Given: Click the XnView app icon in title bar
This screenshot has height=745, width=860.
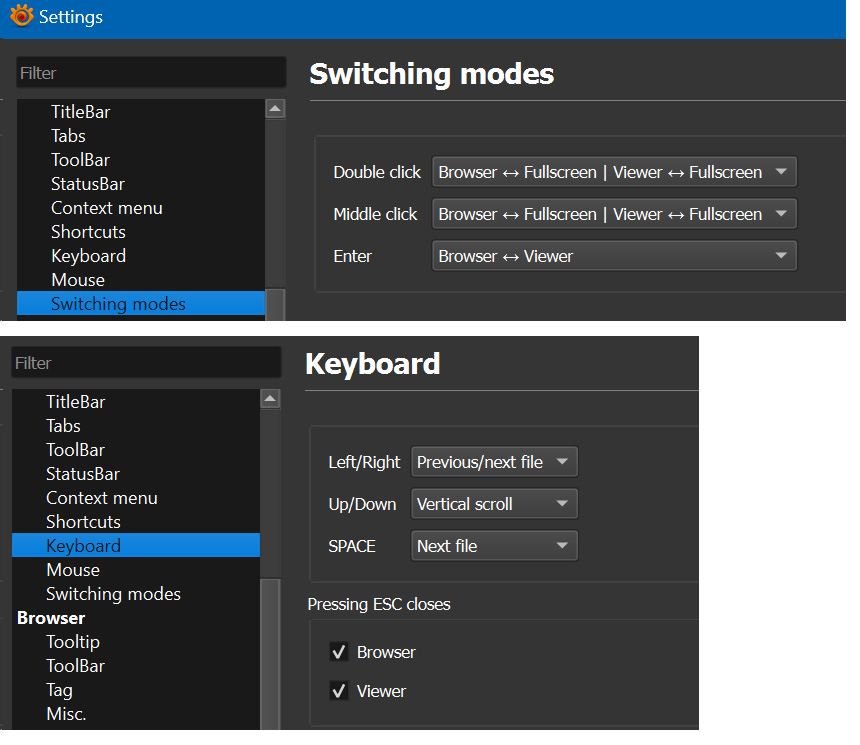Looking at the screenshot, I should pos(21,17).
